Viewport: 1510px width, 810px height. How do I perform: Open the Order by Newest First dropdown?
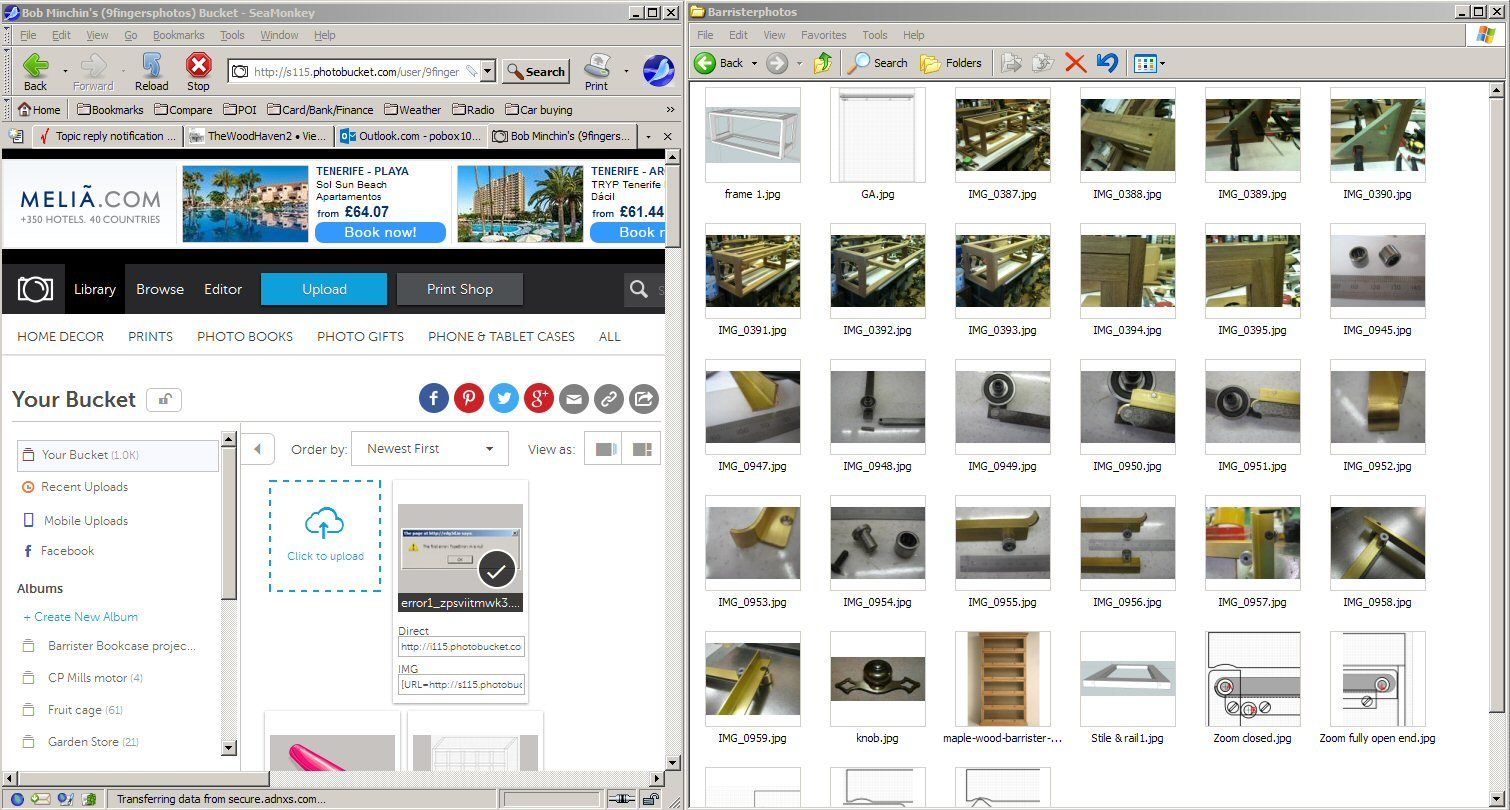(430, 449)
